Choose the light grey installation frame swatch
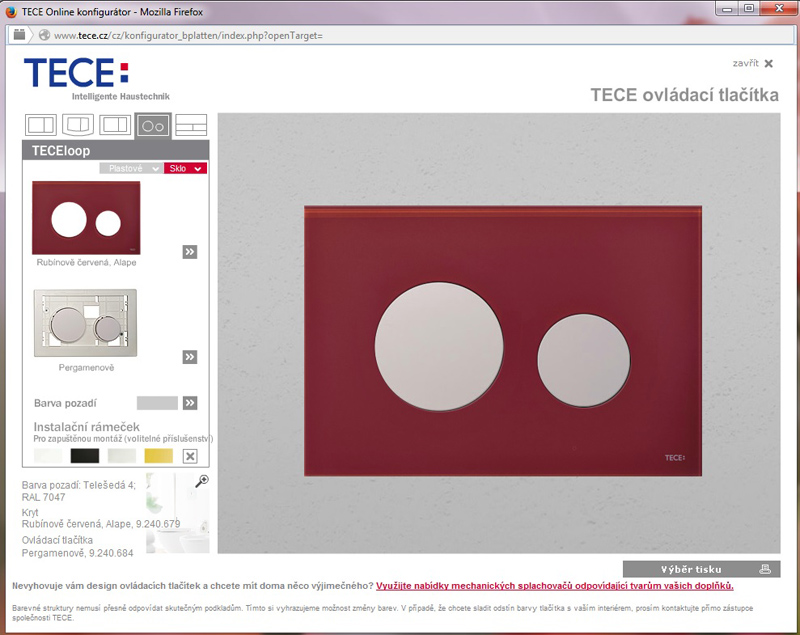Screen dimensions: 800x635 click(x=122, y=455)
